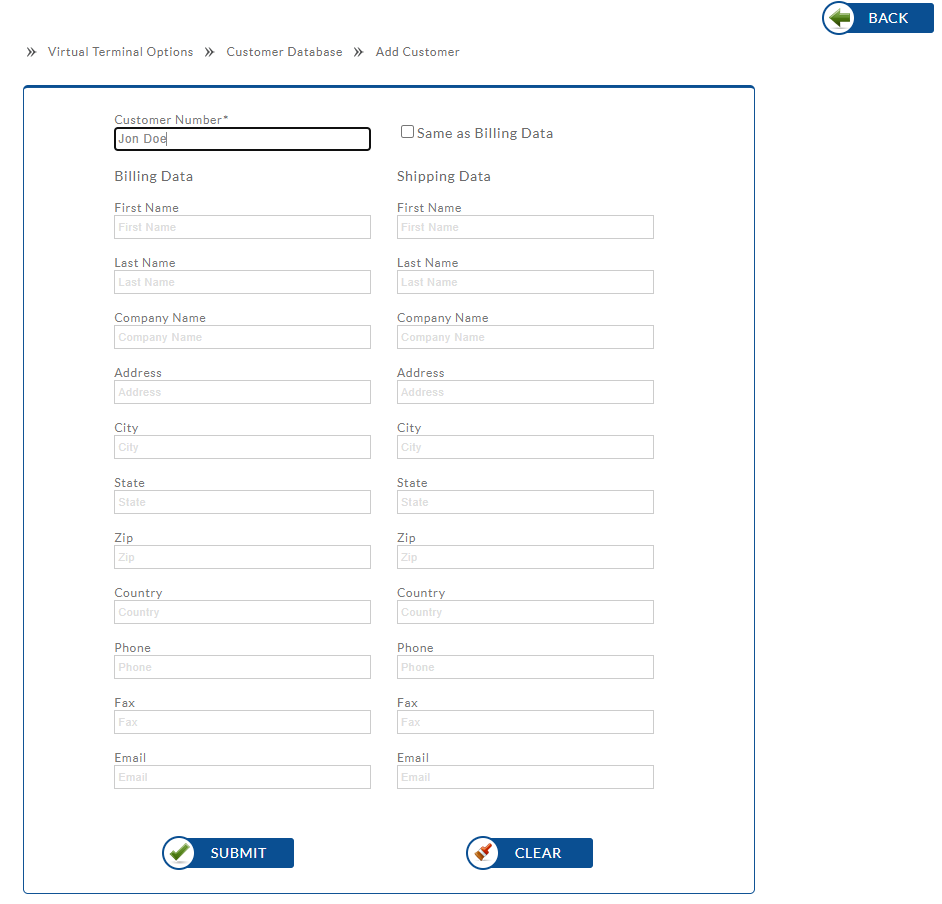
Task: Click the paintbrush Clear icon
Action: (484, 853)
